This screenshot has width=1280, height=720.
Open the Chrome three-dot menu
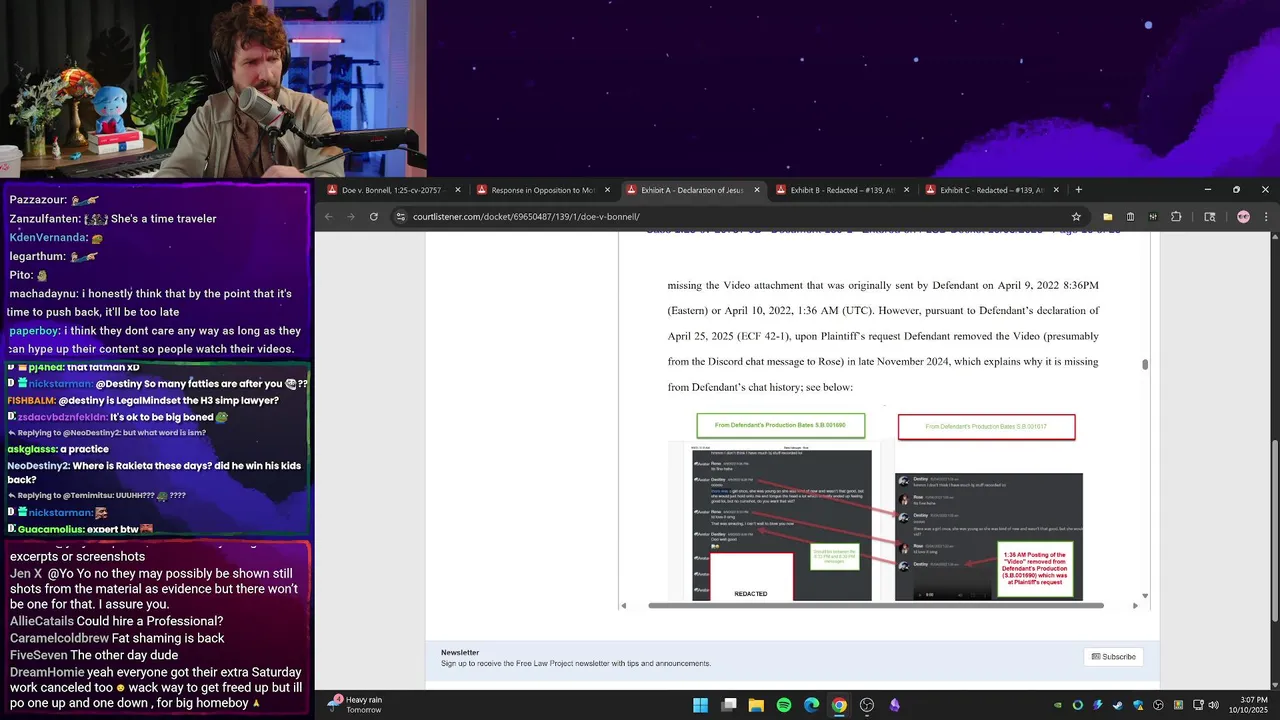pyautogui.click(x=1266, y=216)
